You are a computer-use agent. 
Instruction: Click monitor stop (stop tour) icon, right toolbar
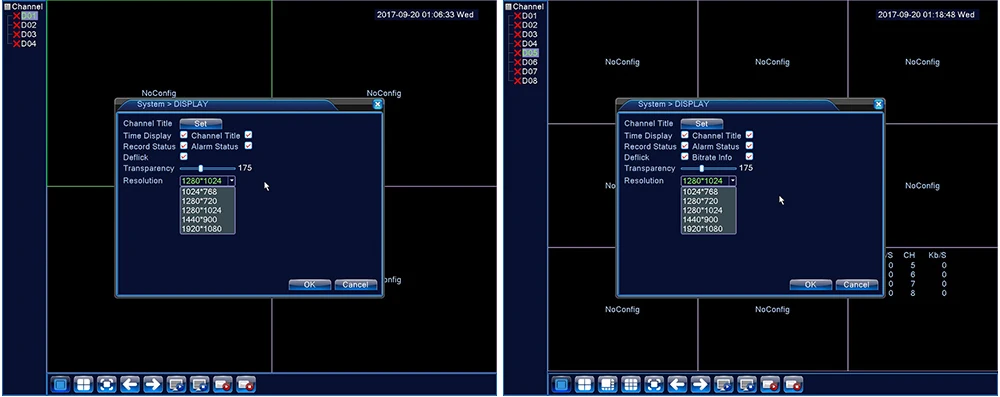pos(747,384)
